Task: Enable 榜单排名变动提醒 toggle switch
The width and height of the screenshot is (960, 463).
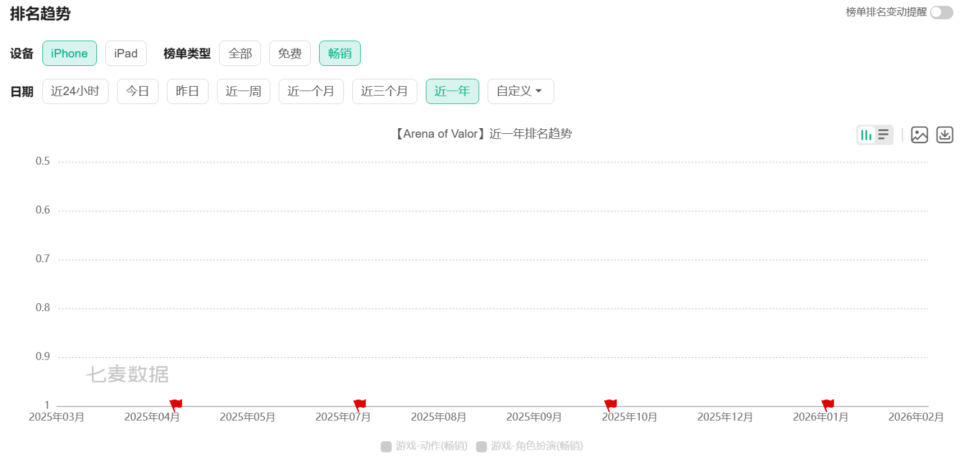Action: [x=941, y=12]
